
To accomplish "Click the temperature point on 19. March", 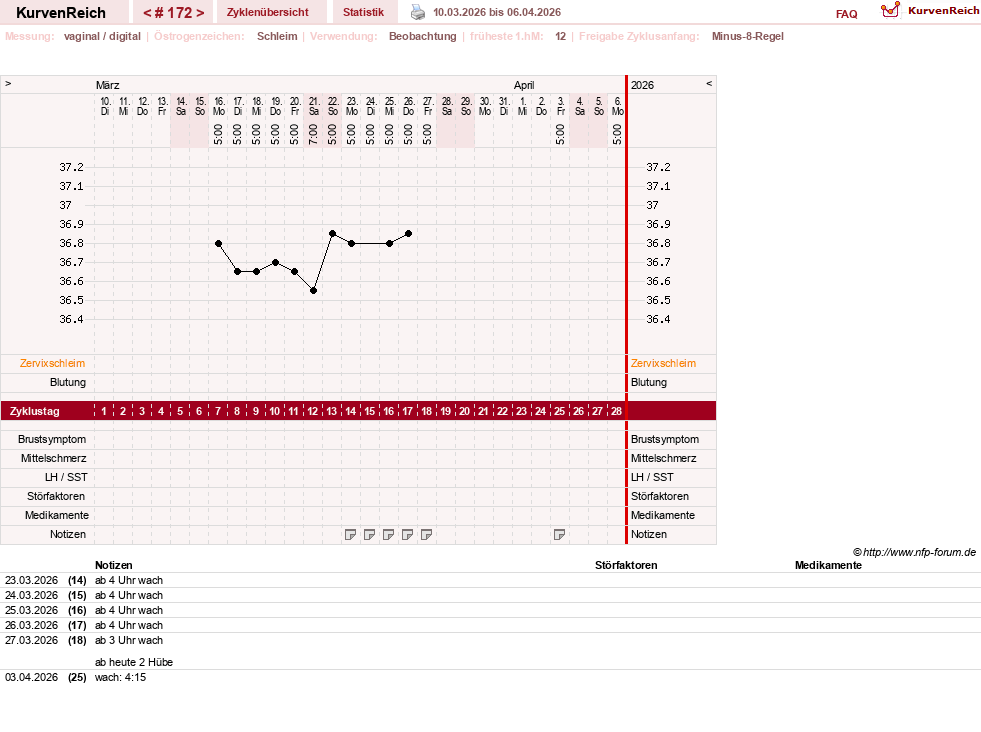I will [x=275, y=262].
